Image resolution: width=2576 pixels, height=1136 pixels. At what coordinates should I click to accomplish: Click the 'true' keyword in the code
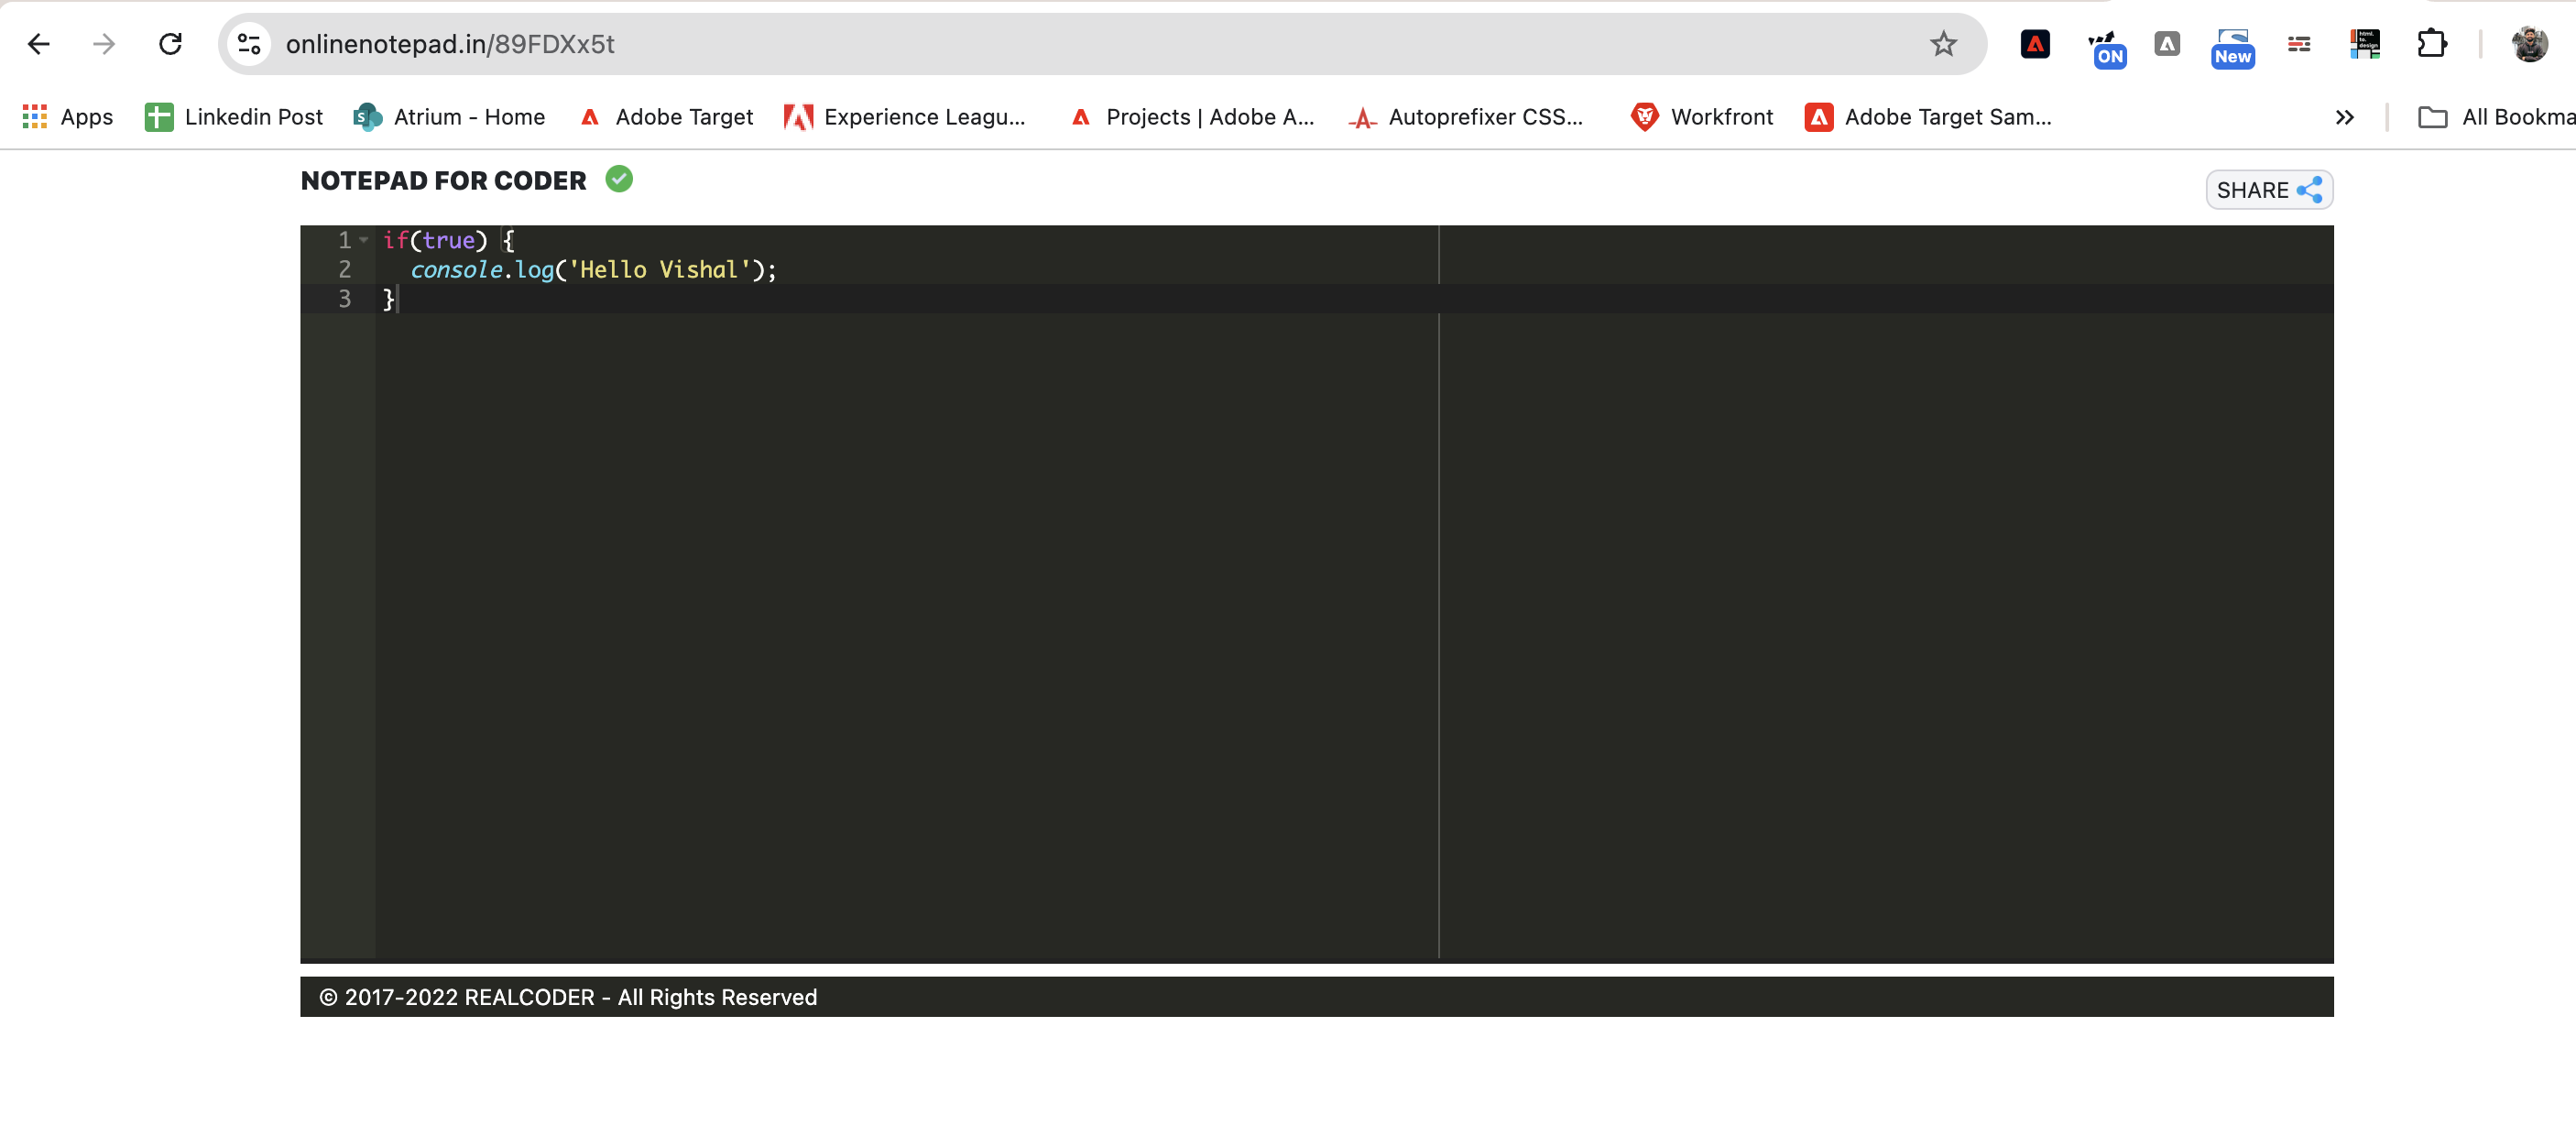click(448, 240)
